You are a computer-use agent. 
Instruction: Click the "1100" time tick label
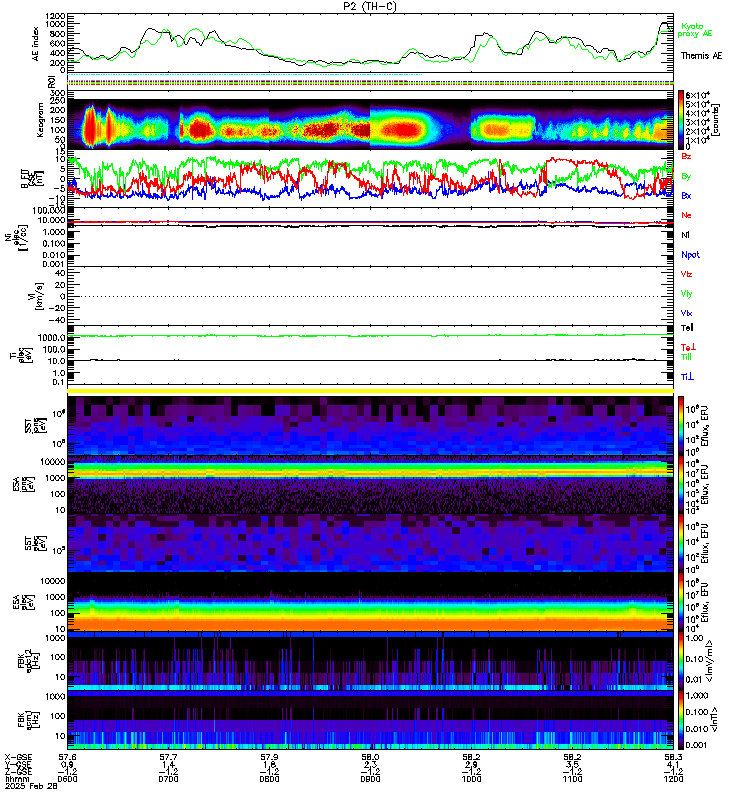(x=572, y=779)
